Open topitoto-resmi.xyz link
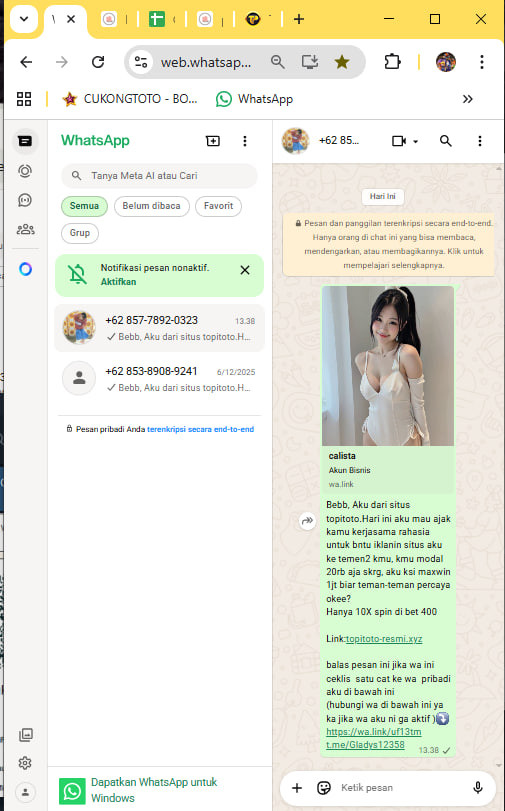Viewport: 505px width, 811px height. [384, 639]
